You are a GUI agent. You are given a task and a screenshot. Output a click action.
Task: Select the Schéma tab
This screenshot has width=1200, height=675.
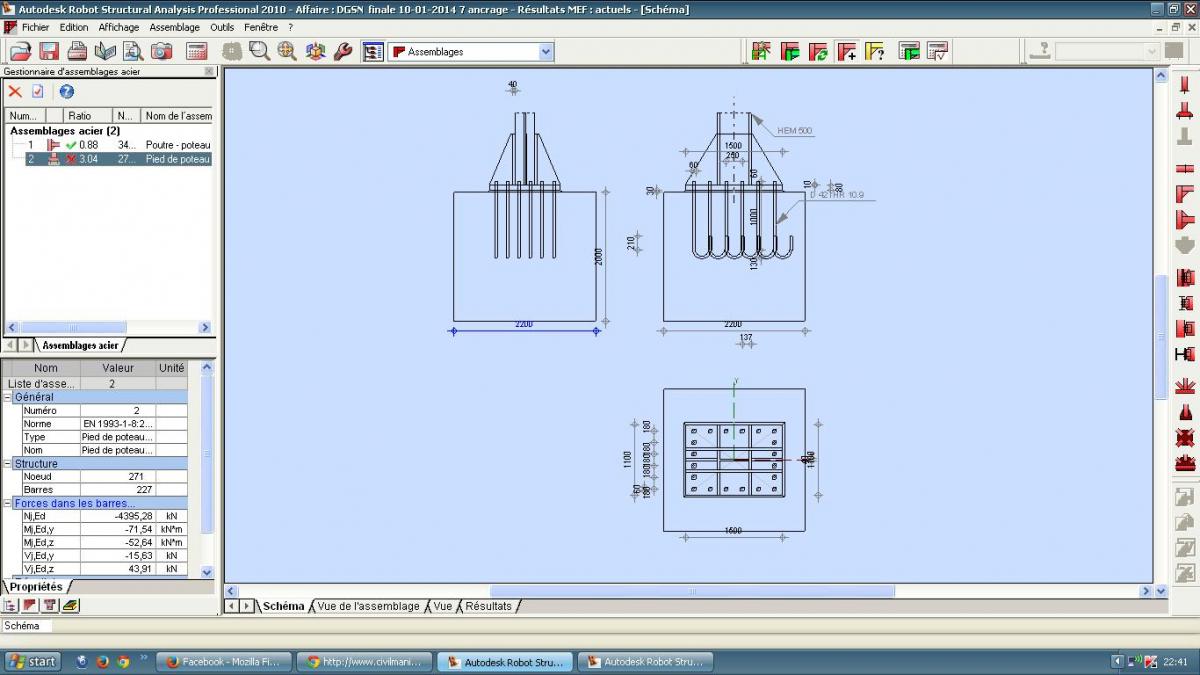click(284, 606)
